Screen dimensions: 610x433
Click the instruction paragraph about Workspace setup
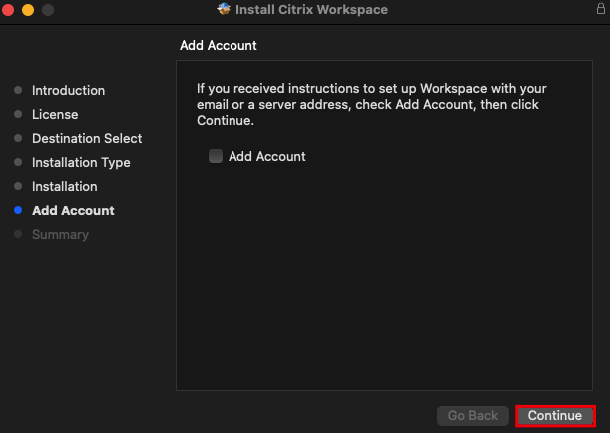(372, 104)
